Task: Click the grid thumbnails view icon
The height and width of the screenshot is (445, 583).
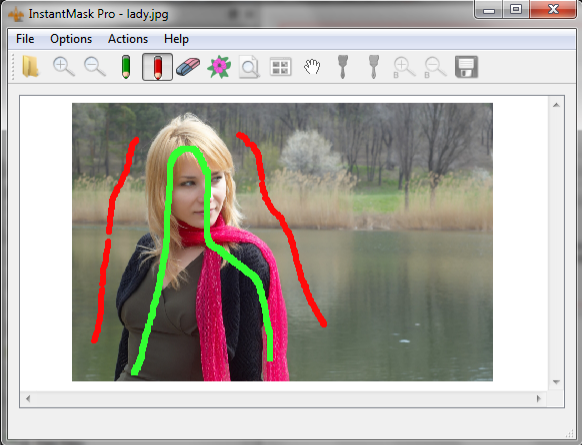Action: click(x=281, y=67)
